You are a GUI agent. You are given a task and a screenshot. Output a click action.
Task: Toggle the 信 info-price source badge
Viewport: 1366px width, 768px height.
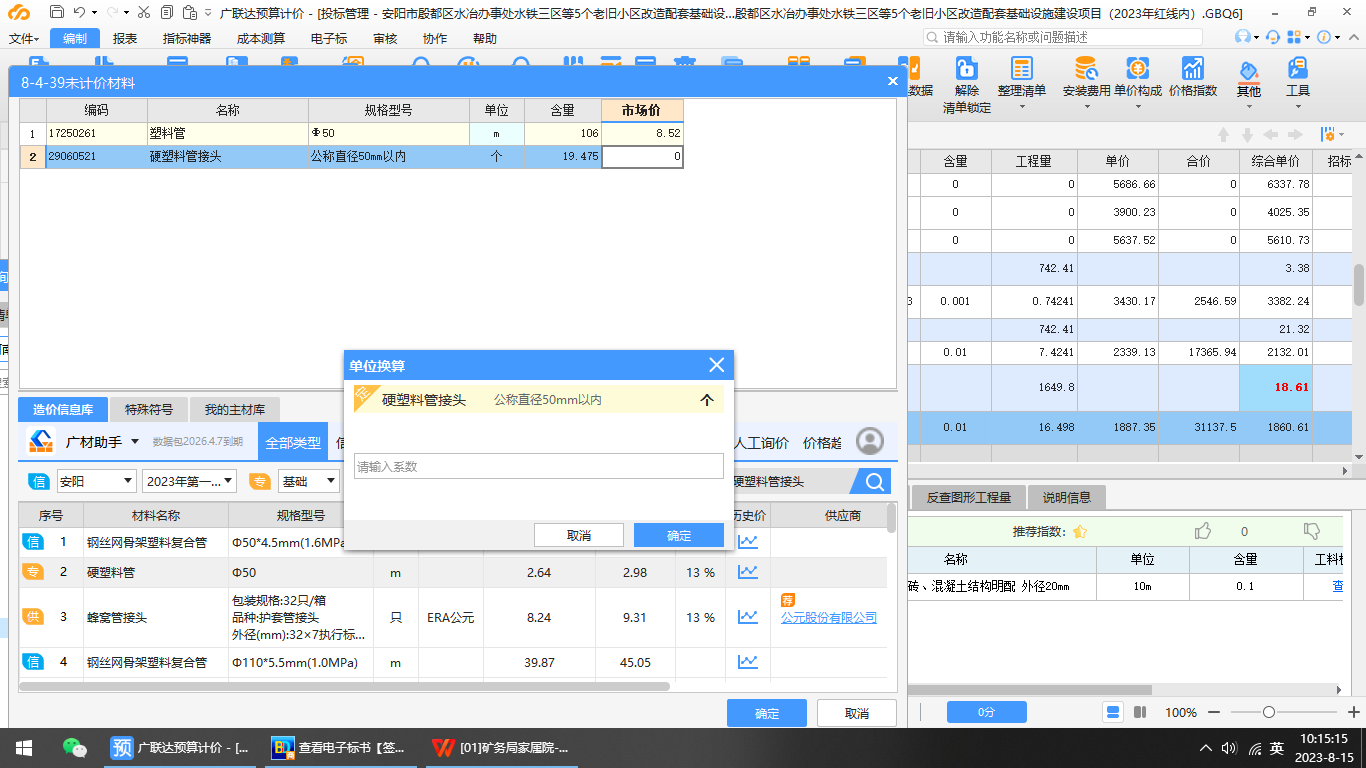39,481
